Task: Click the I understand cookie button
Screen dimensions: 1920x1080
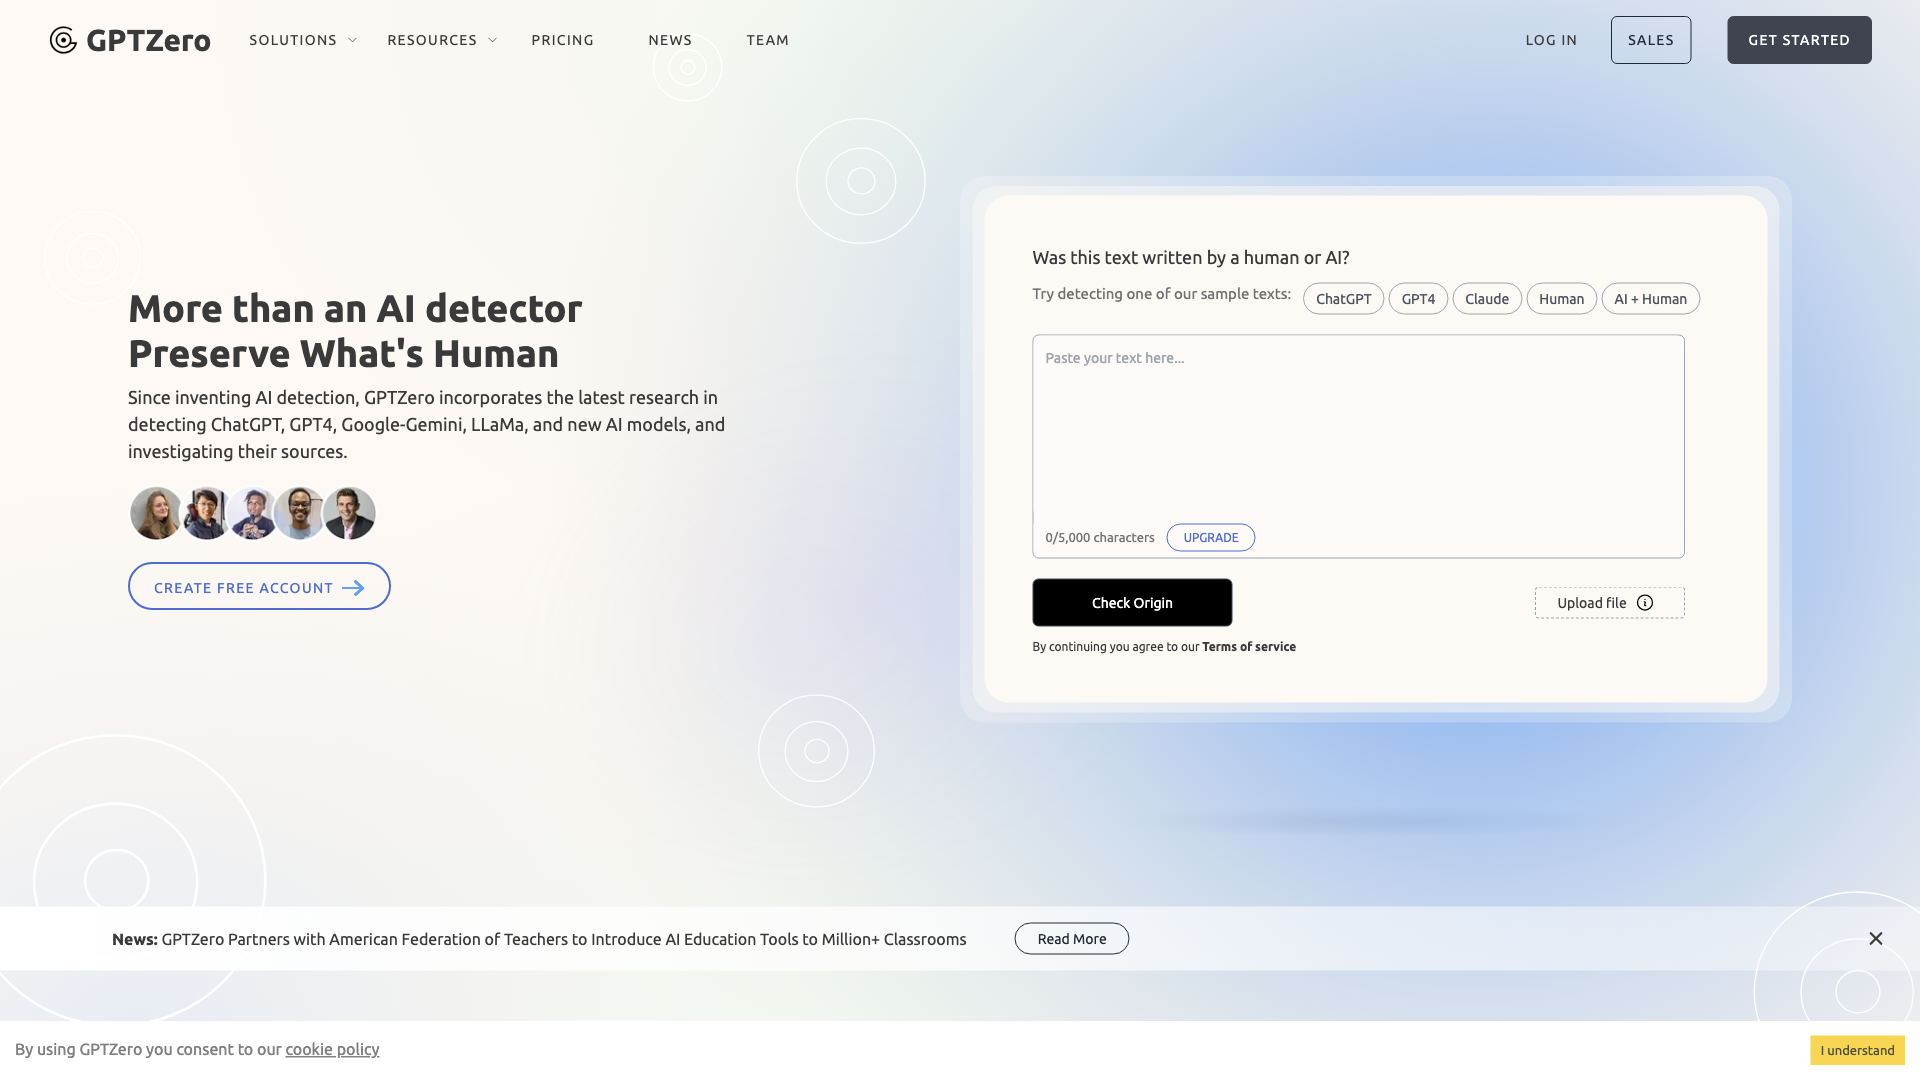Action: coord(1857,1050)
